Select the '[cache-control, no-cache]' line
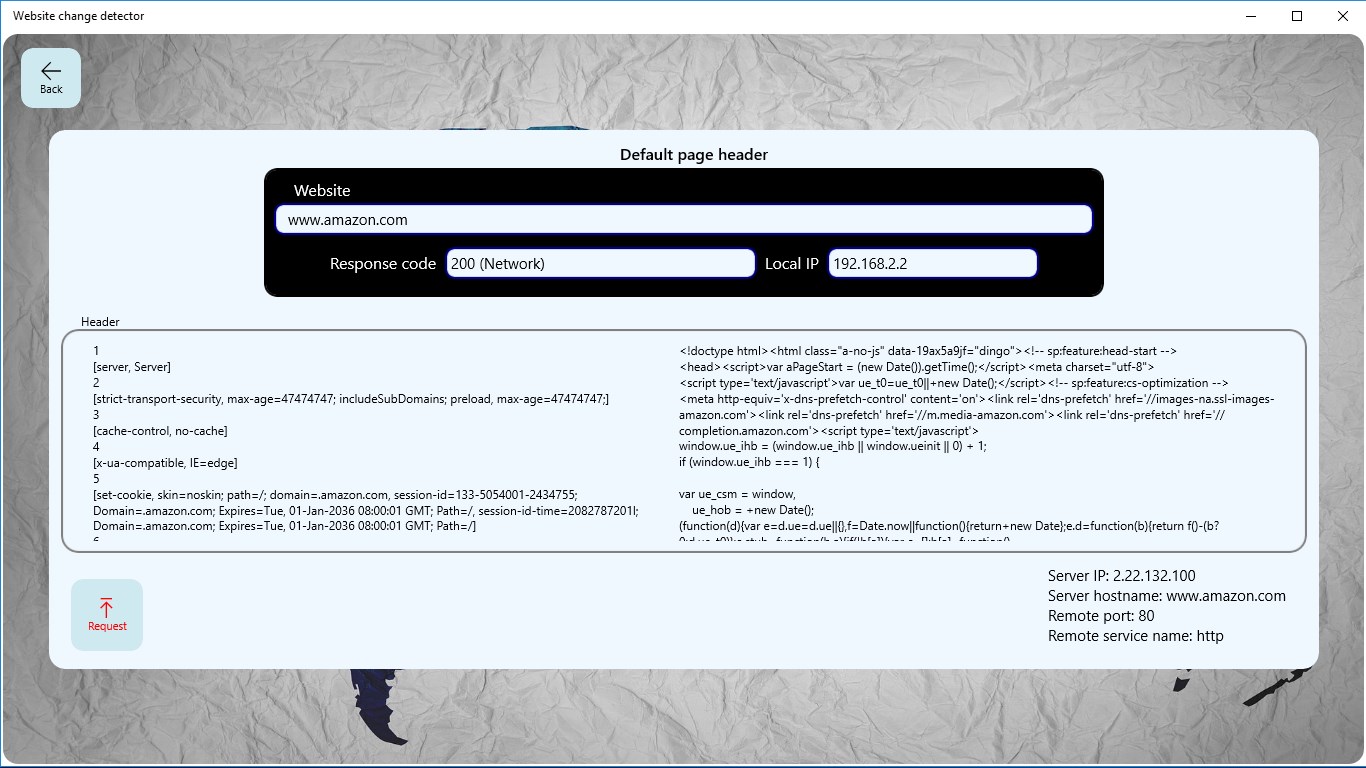This screenshot has width=1366, height=768. (160, 431)
